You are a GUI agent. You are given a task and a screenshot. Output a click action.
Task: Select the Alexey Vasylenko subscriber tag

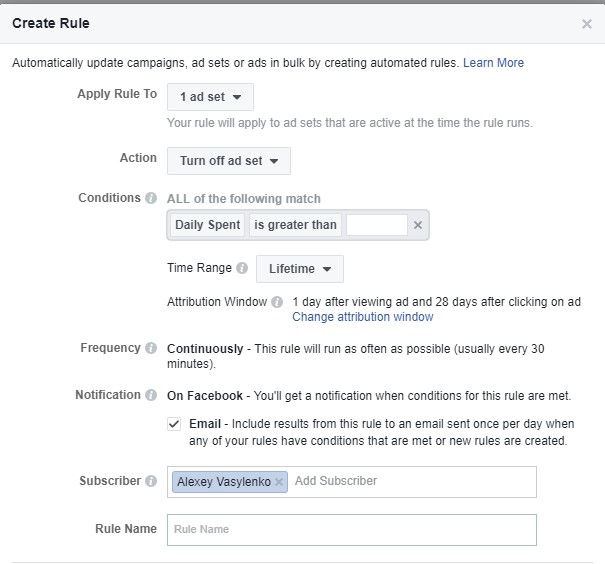tap(230, 482)
